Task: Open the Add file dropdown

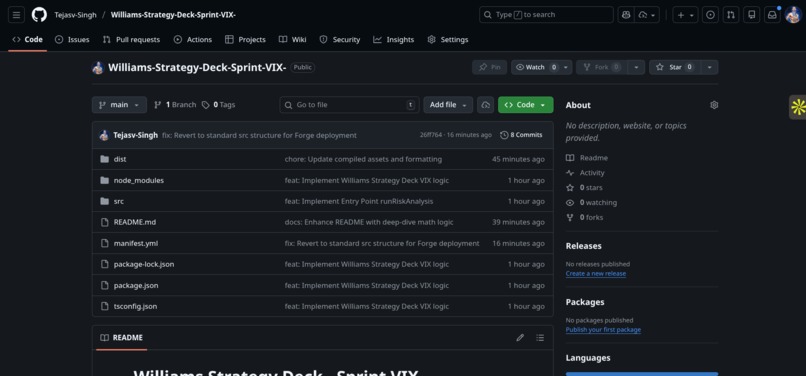Action: (448, 105)
